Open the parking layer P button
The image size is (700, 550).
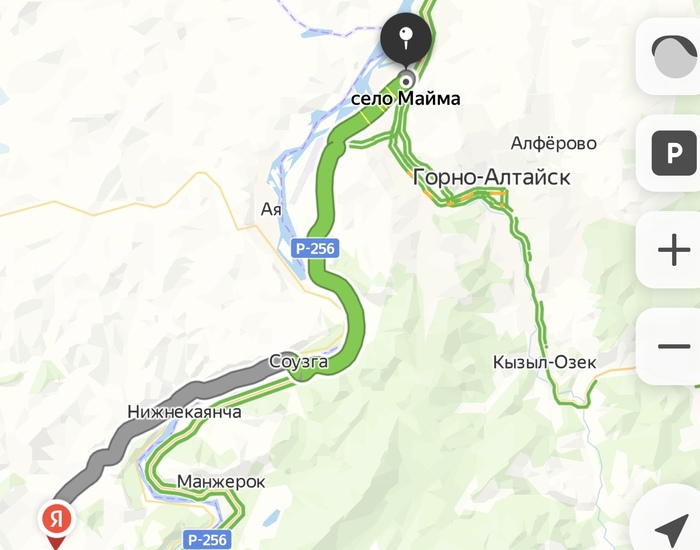click(674, 153)
